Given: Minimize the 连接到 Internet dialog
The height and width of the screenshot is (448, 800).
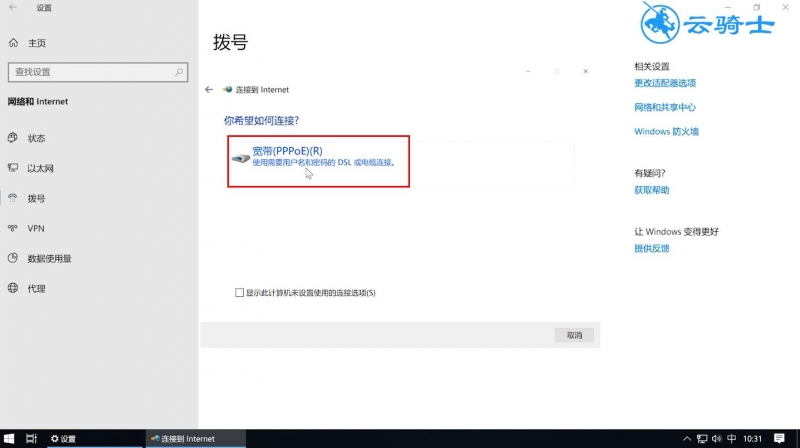Looking at the screenshot, I should coord(528,71).
